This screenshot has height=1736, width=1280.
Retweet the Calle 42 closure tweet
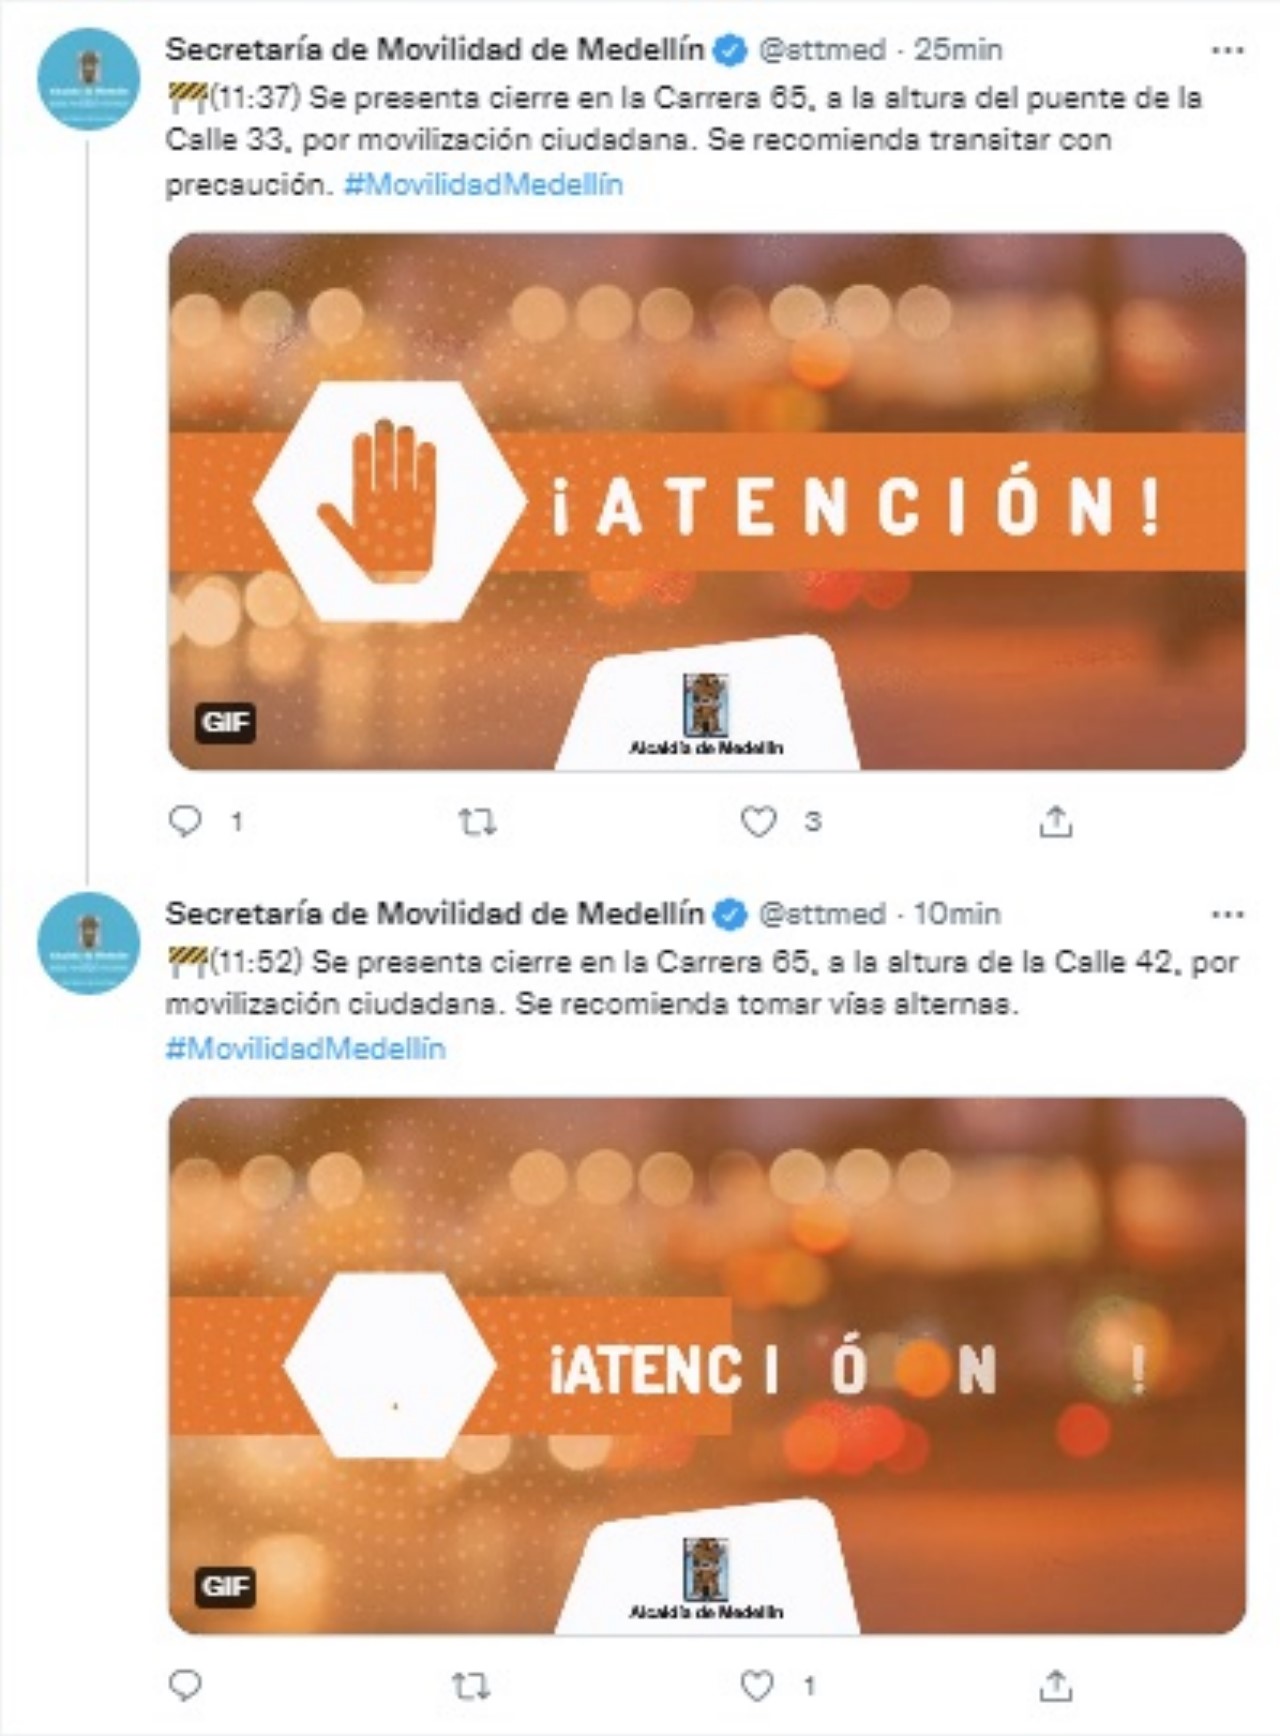(x=471, y=1687)
